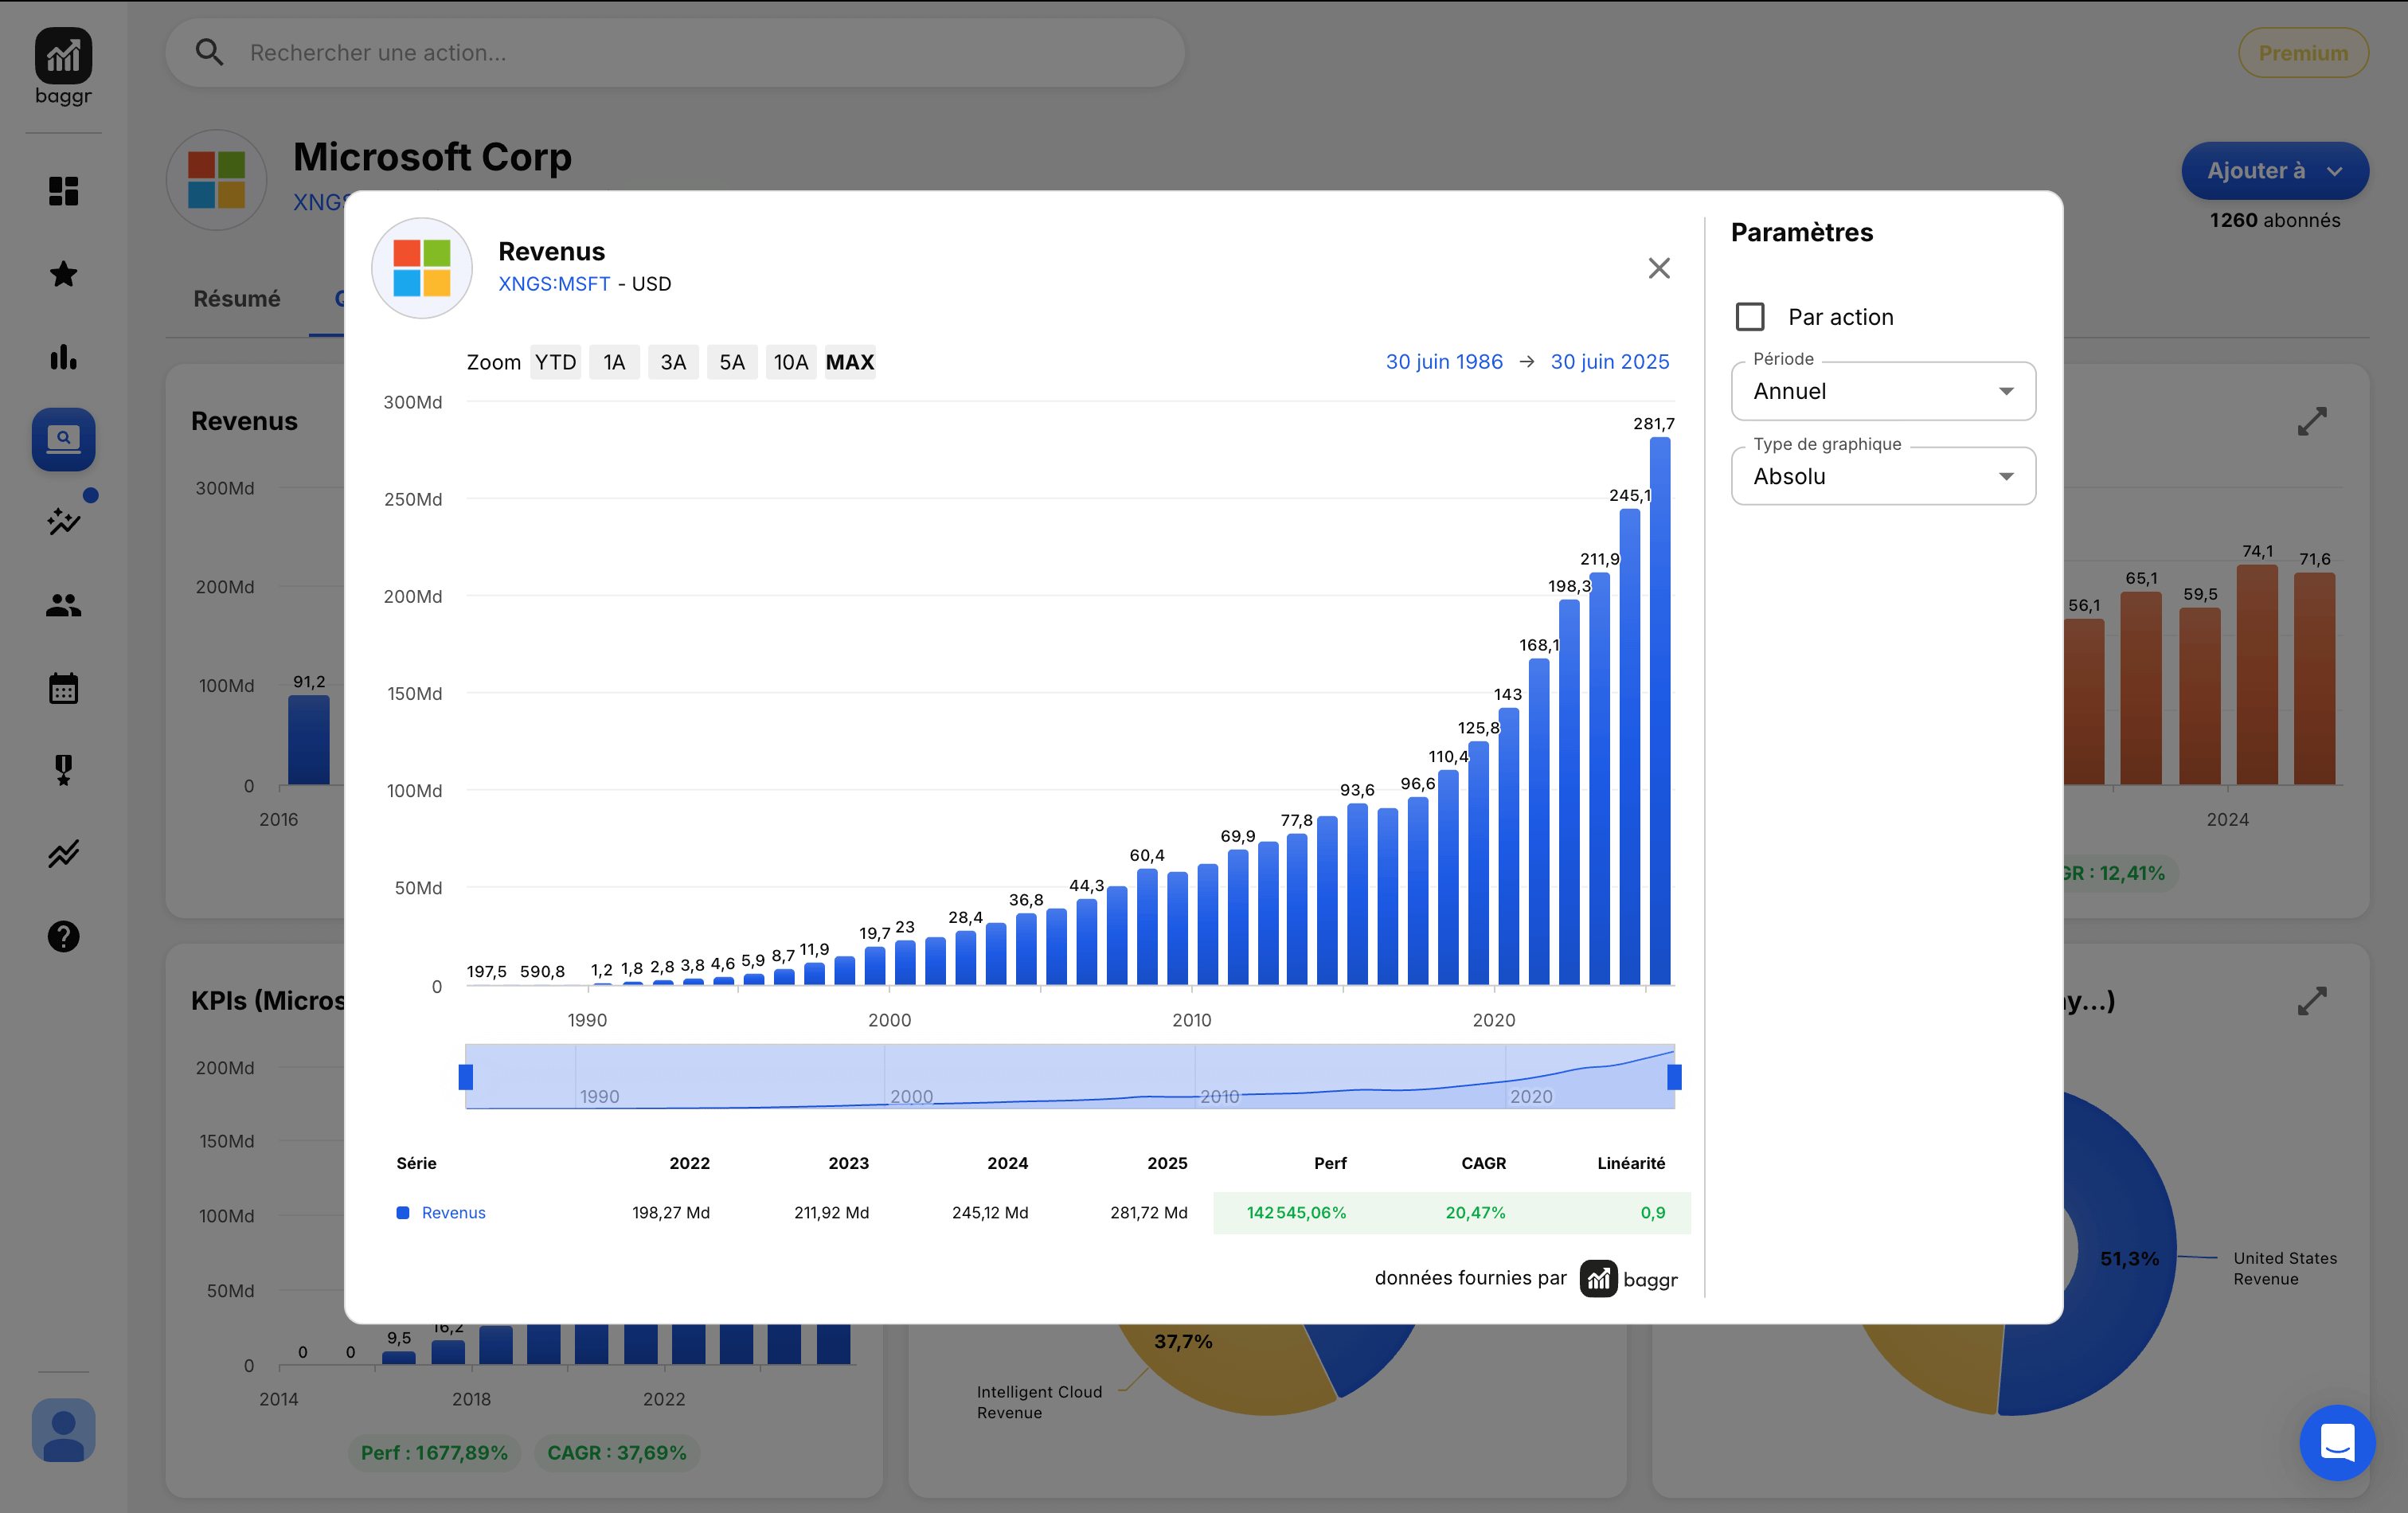Open the calendar icon in sidebar
The height and width of the screenshot is (1513, 2408).
pyautogui.click(x=63, y=688)
